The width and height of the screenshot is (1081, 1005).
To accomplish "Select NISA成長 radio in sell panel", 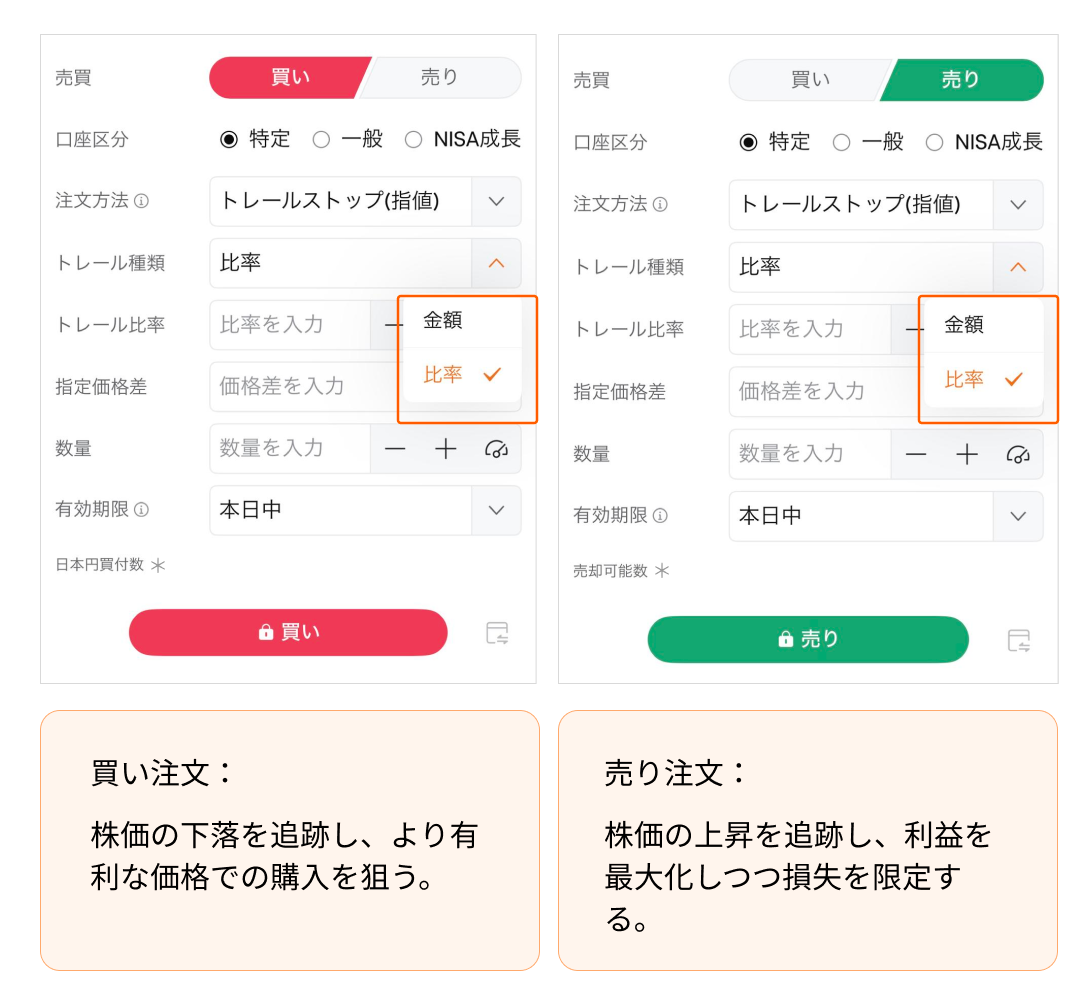I will pos(934,143).
